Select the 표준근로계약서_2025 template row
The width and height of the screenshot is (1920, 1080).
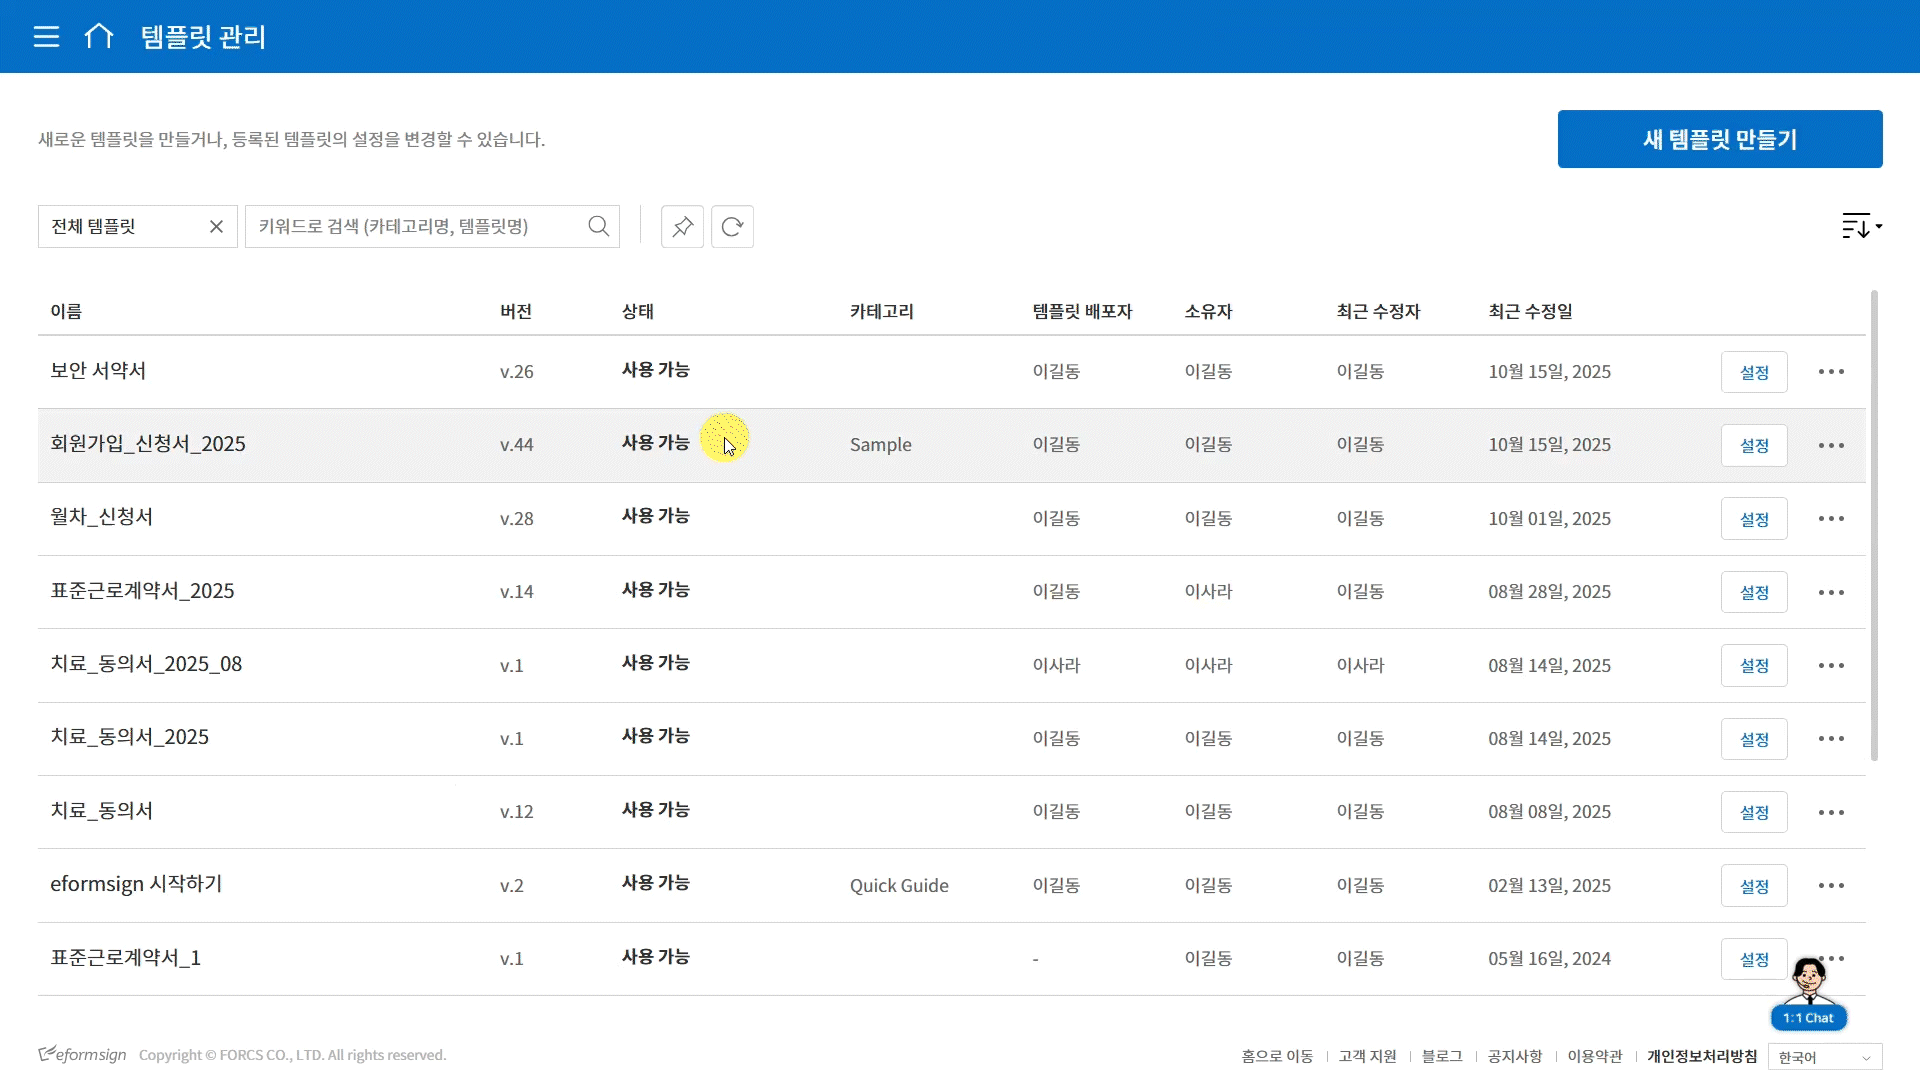(x=142, y=591)
